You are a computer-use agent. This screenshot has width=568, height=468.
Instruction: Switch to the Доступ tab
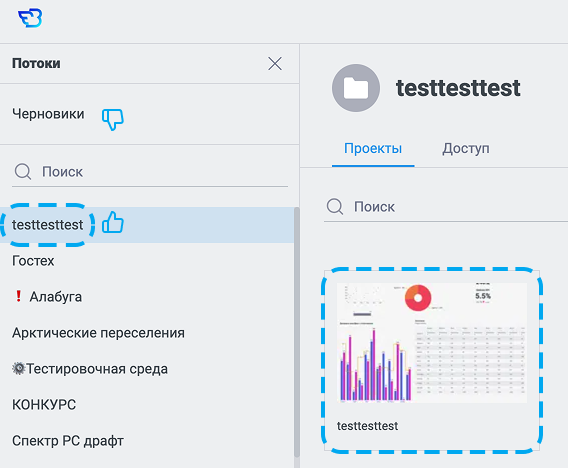[x=465, y=149]
